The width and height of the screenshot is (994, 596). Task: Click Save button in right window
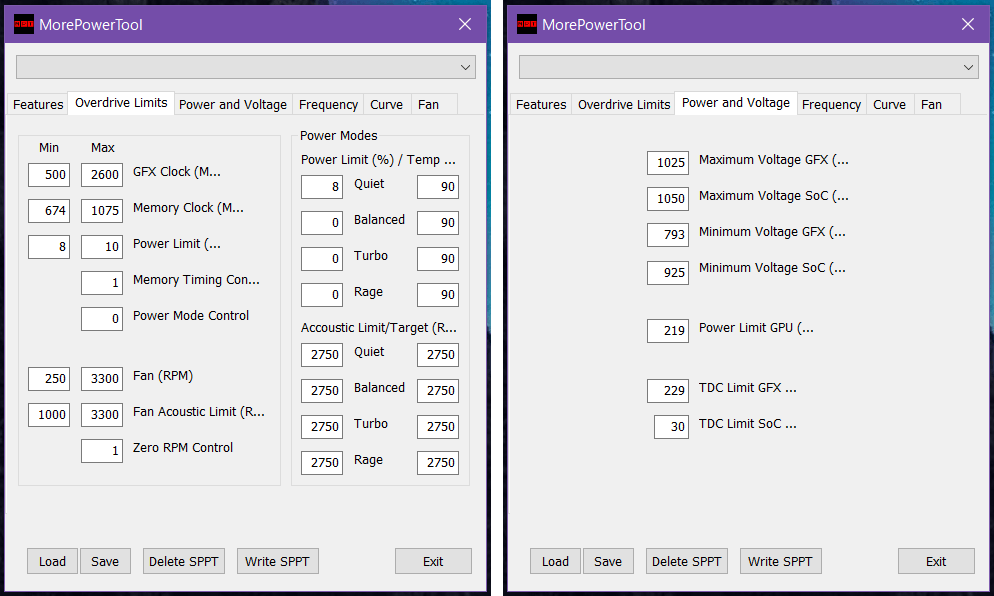tap(608, 561)
